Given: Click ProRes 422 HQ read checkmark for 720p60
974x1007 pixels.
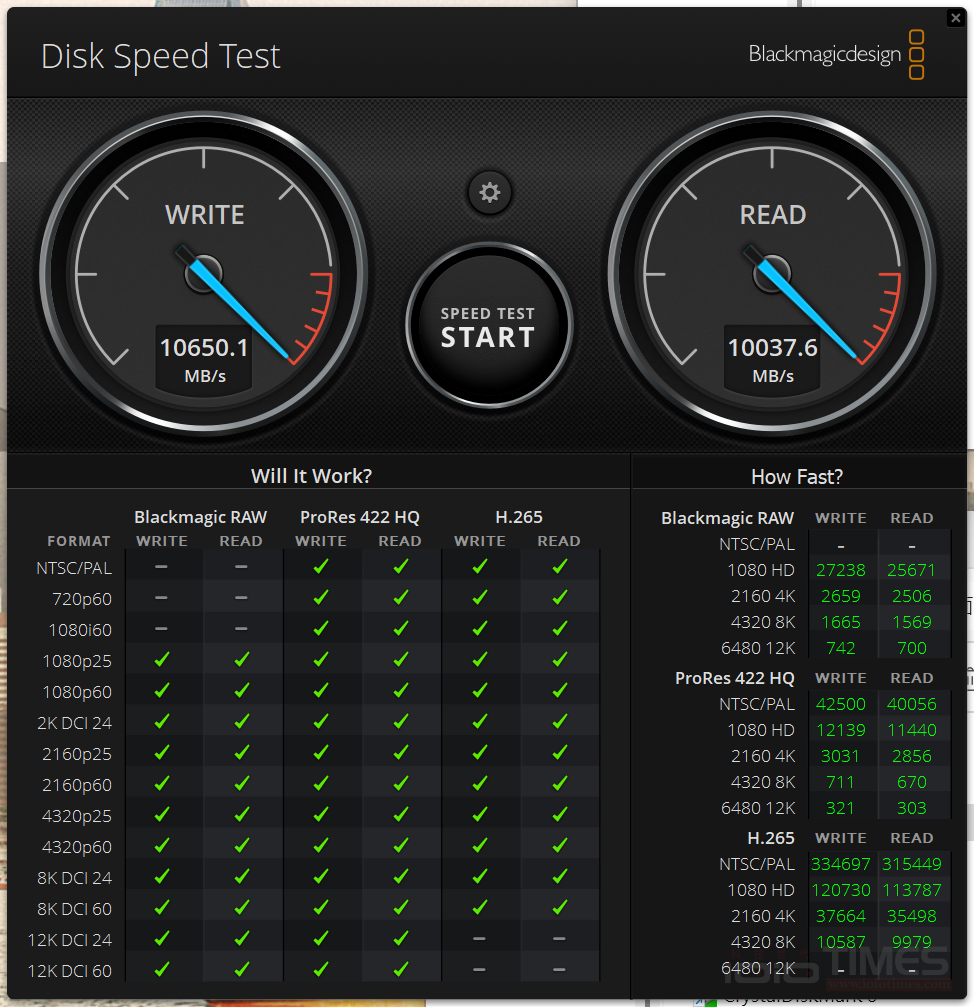Looking at the screenshot, I should point(401,597).
